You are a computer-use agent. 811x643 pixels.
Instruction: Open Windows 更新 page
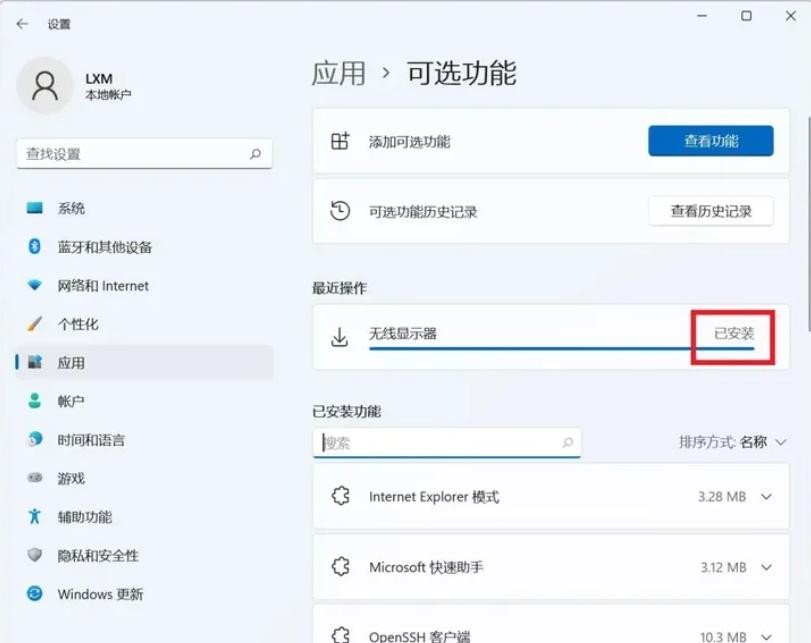tap(100, 594)
